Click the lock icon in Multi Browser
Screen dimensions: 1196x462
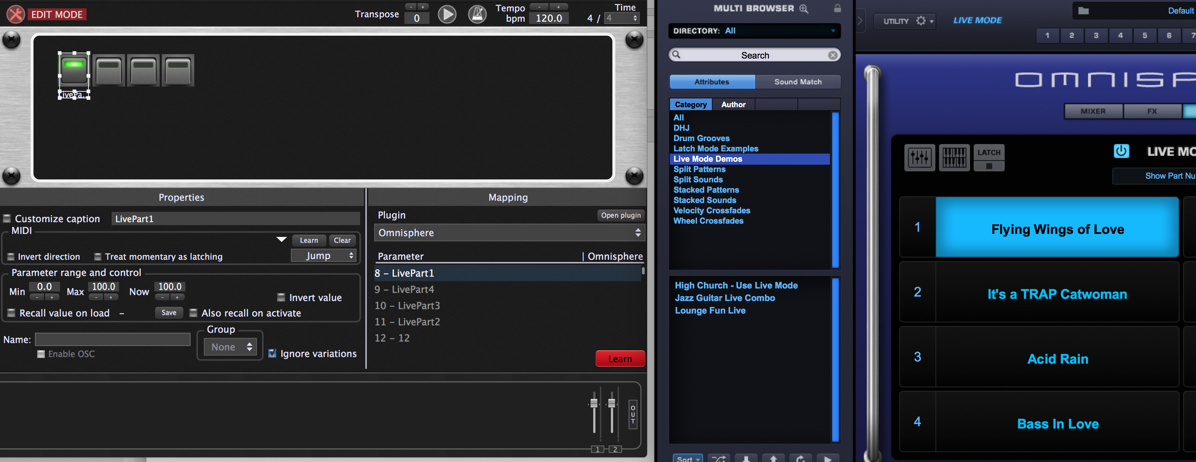(x=838, y=8)
